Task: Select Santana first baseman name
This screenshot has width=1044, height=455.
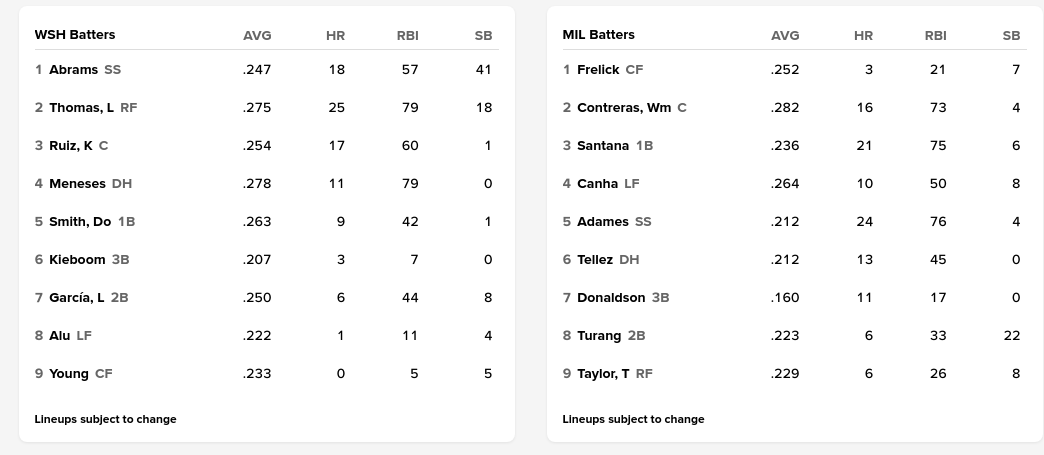Action: [603, 146]
